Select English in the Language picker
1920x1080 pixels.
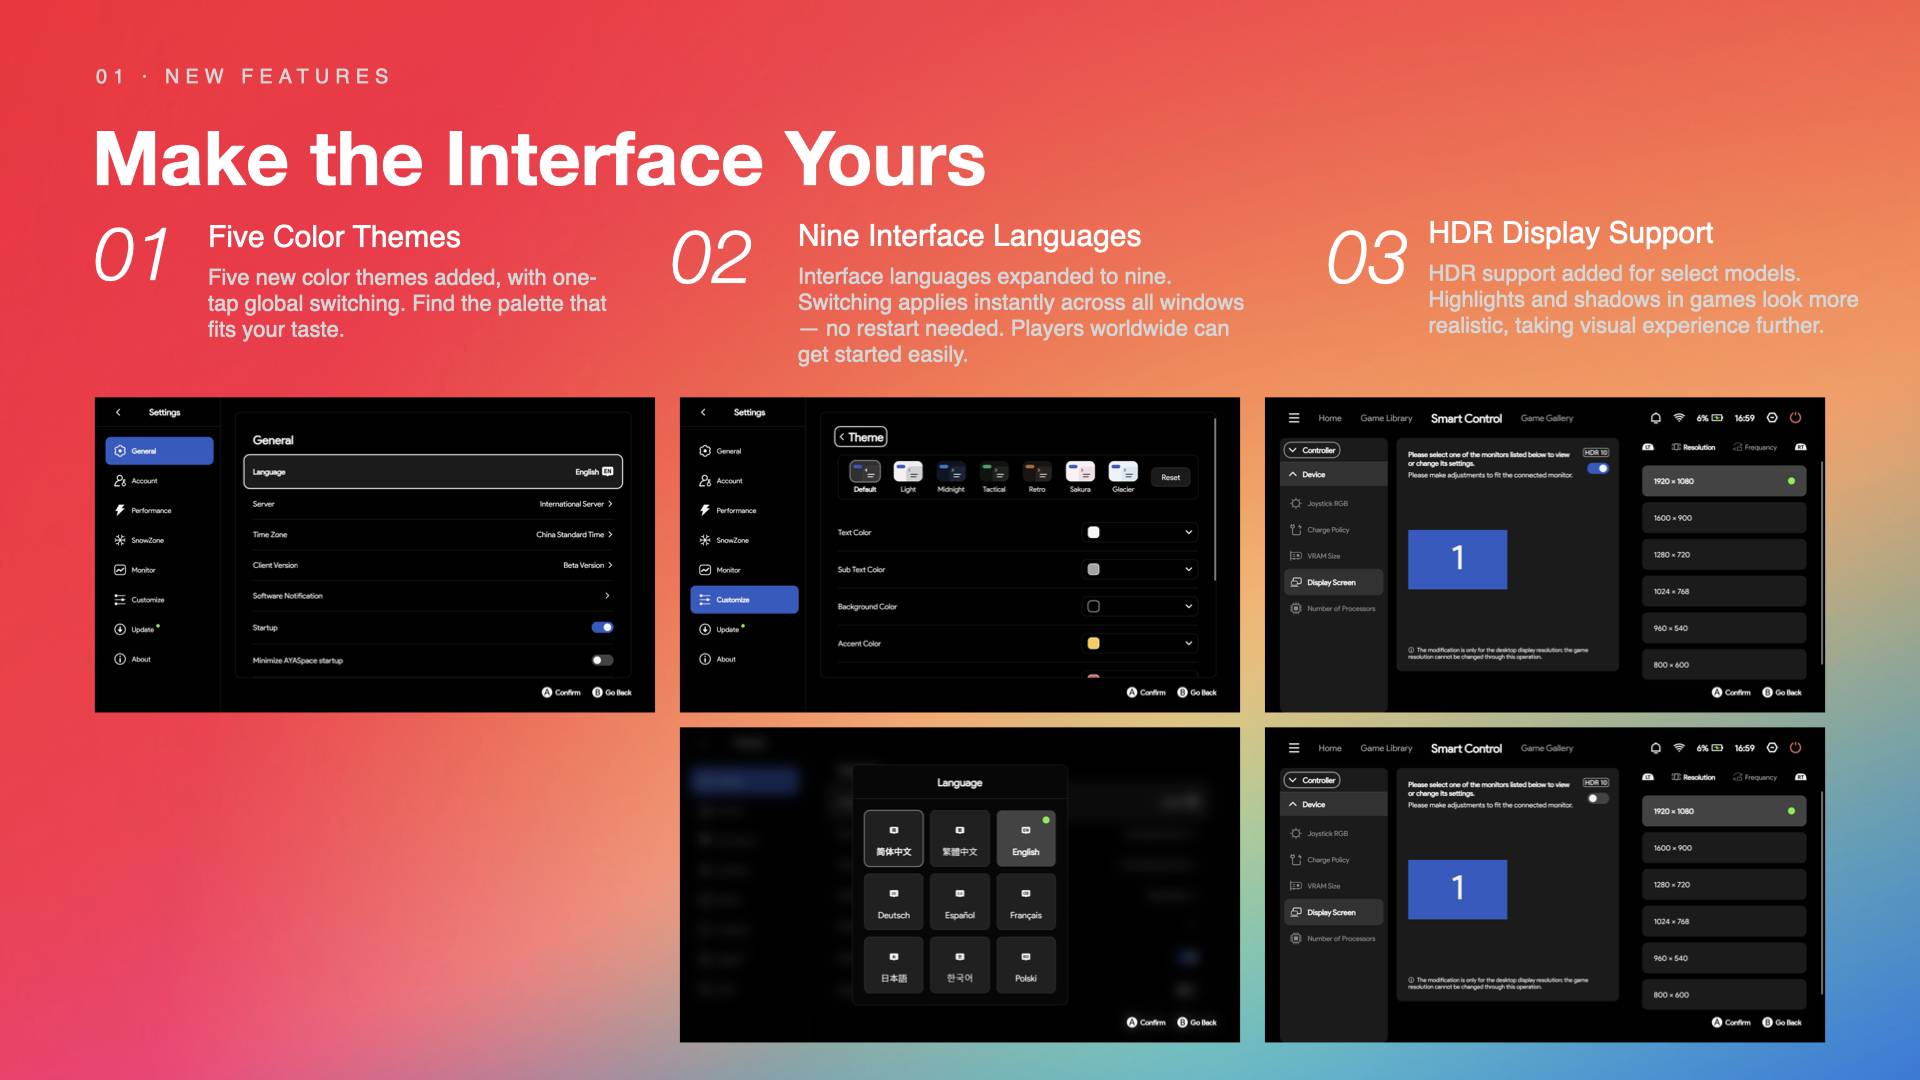click(1026, 838)
